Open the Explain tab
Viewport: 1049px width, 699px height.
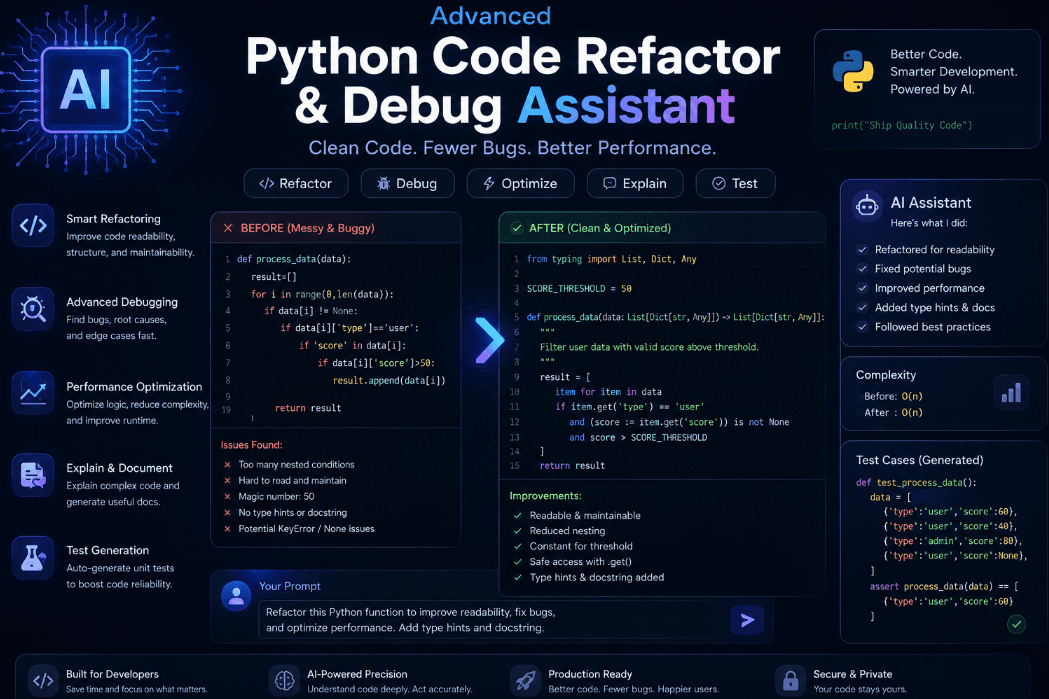coord(635,183)
